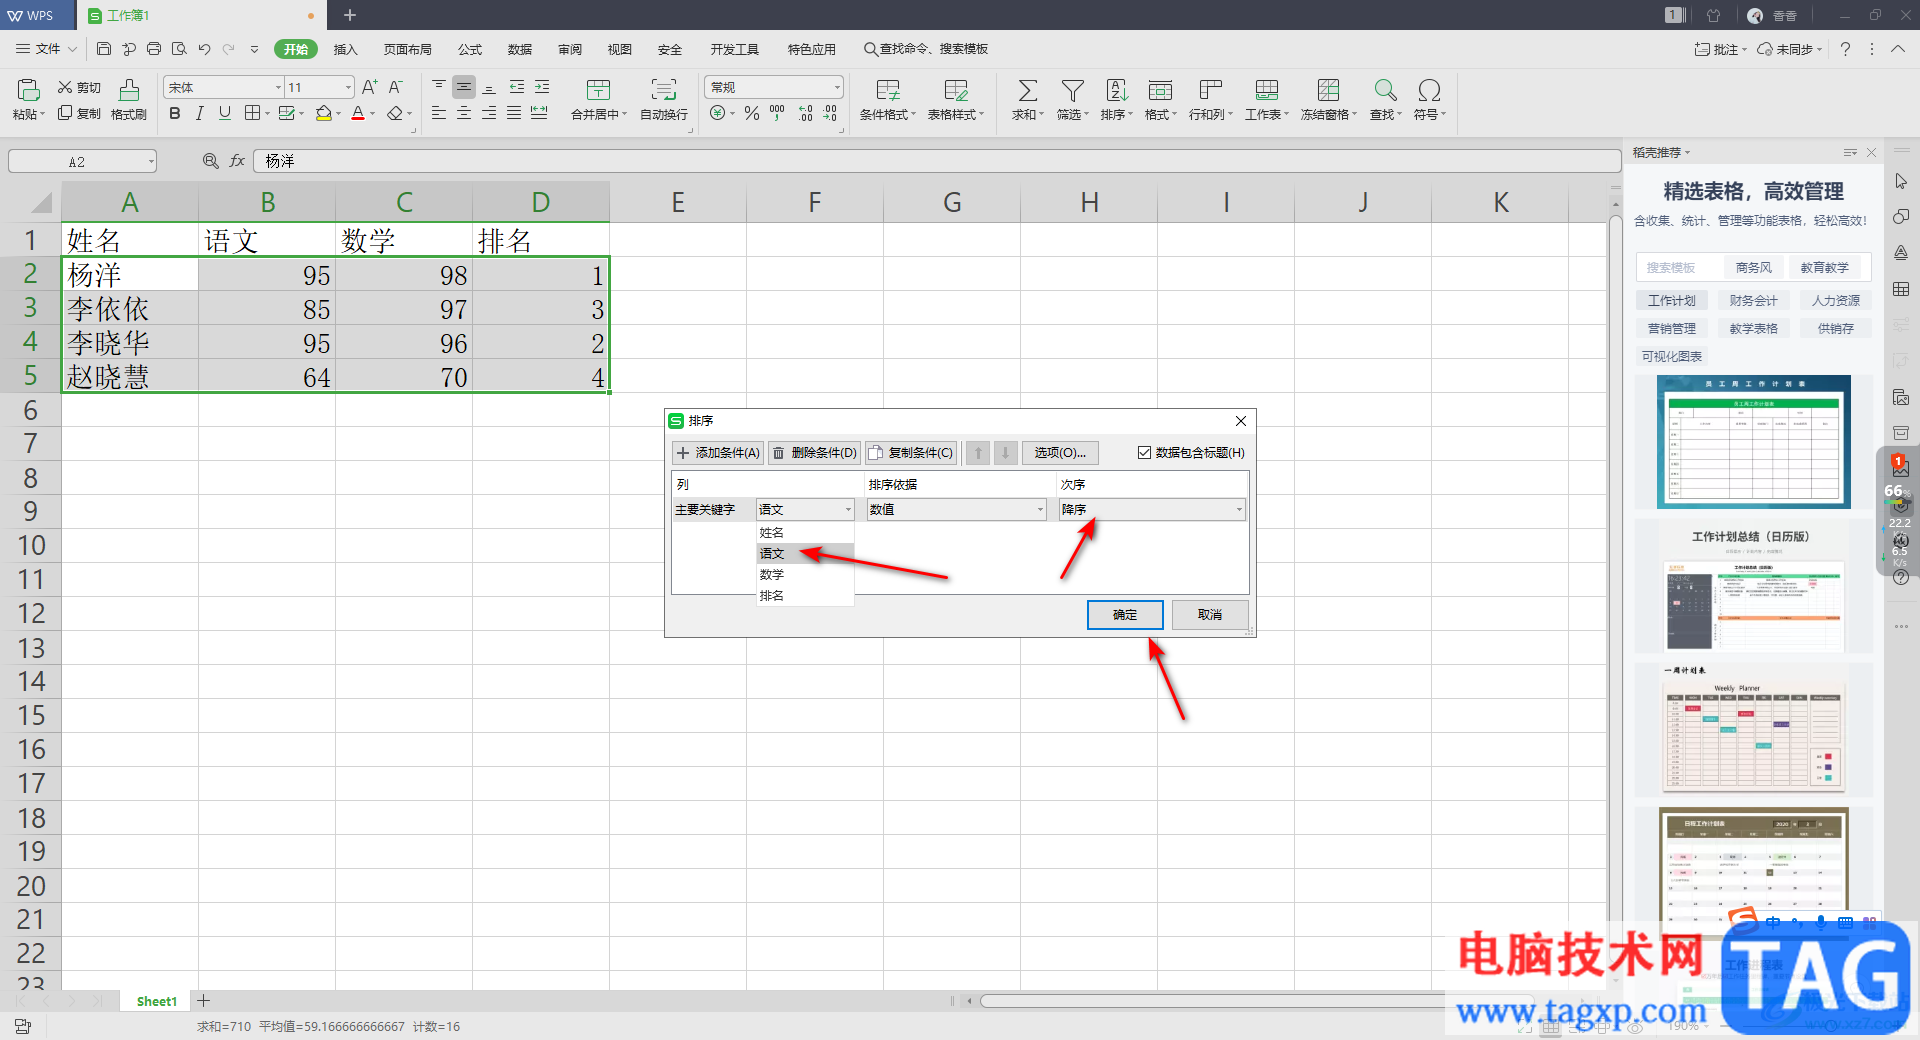Click Delete Condition button

click(x=814, y=453)
